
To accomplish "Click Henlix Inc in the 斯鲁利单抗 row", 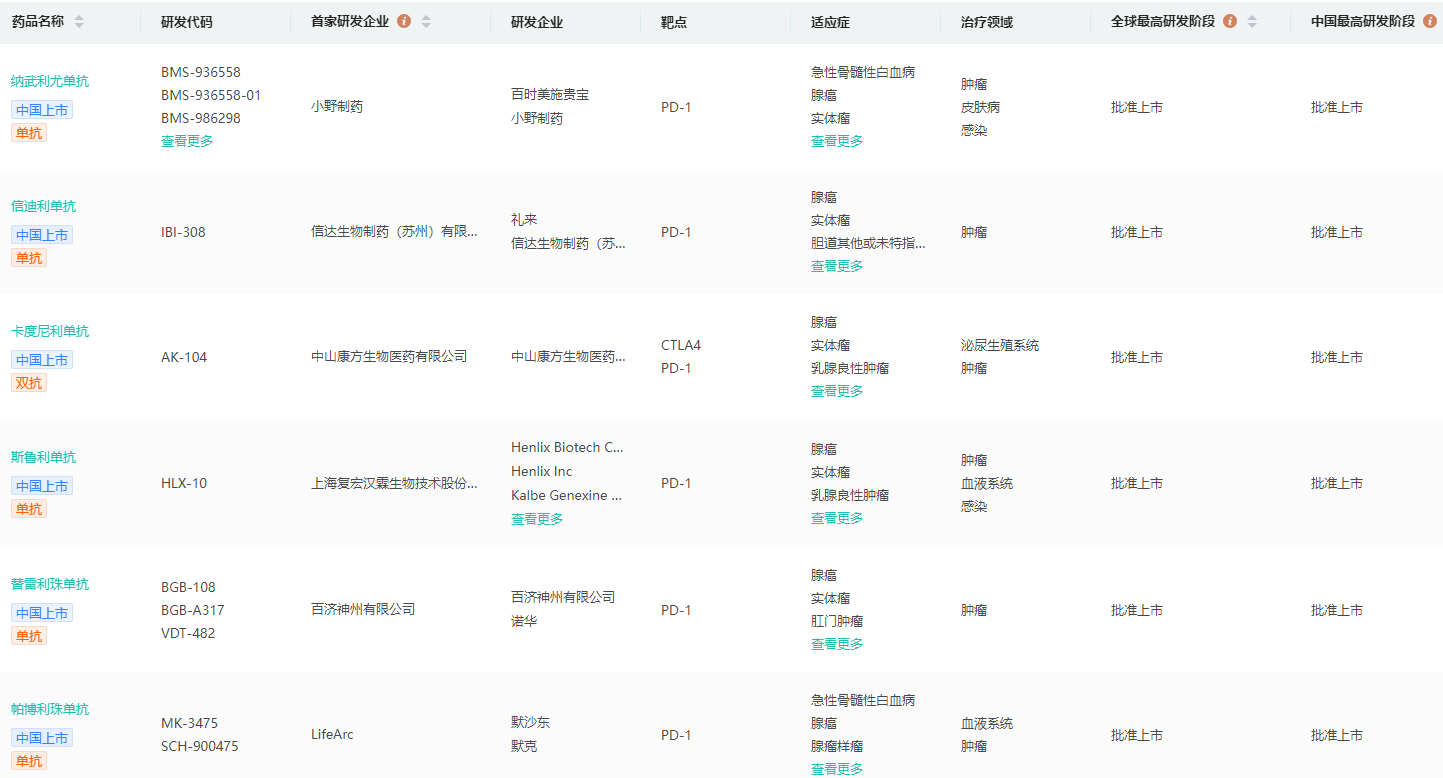I will pyautogui.click(x=542, y=471).
